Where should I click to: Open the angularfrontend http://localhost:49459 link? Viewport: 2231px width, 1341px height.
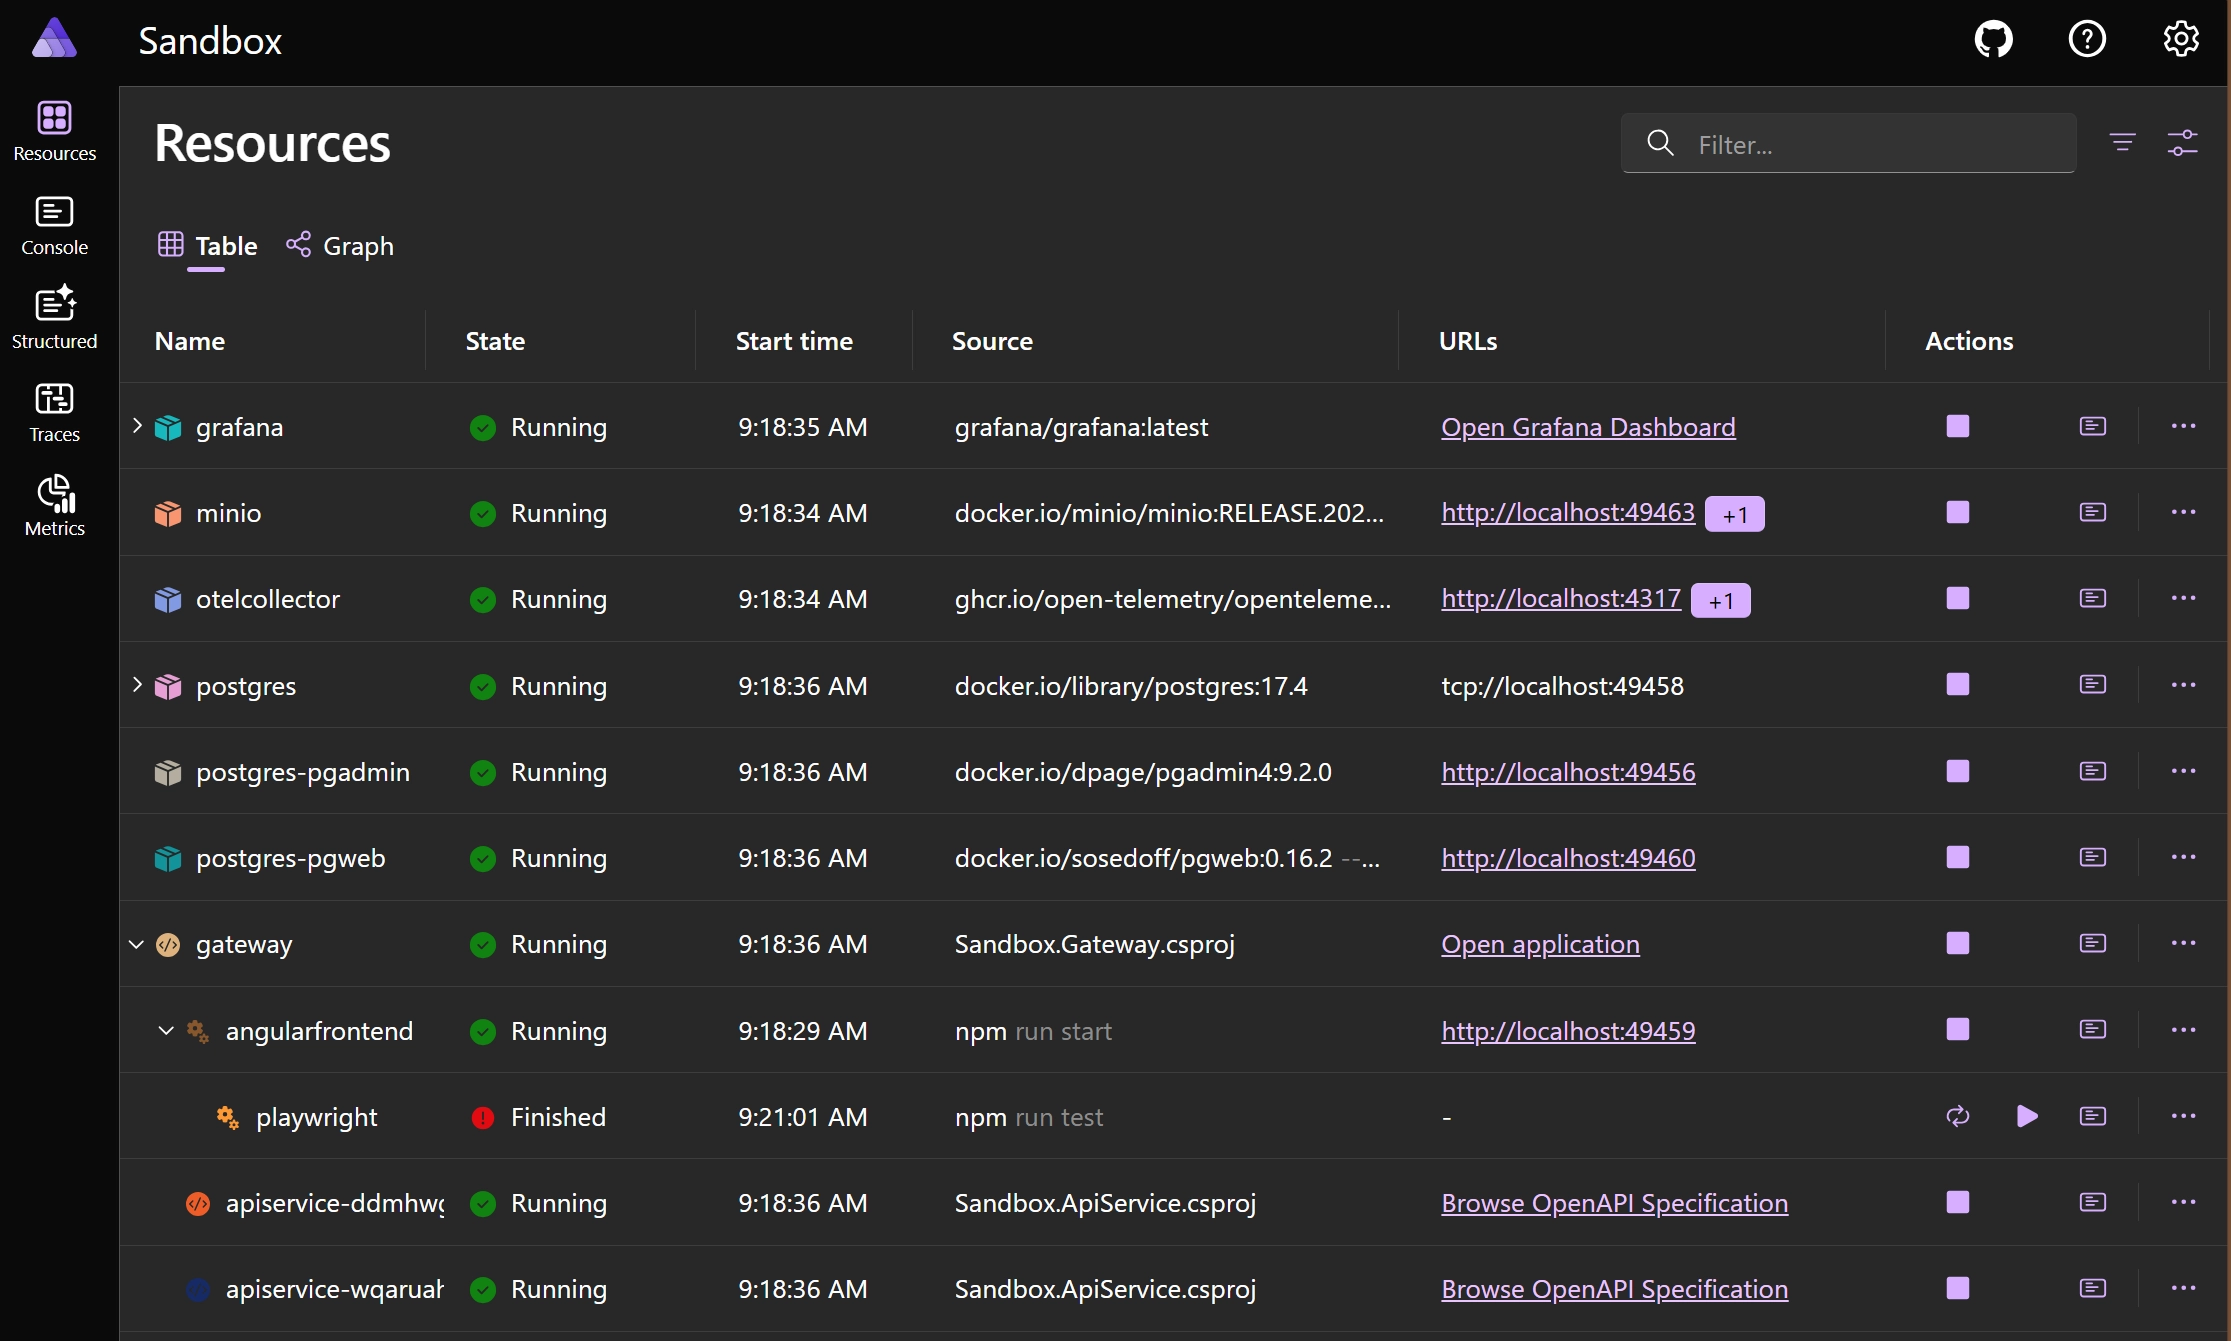coord(1568,1031)
